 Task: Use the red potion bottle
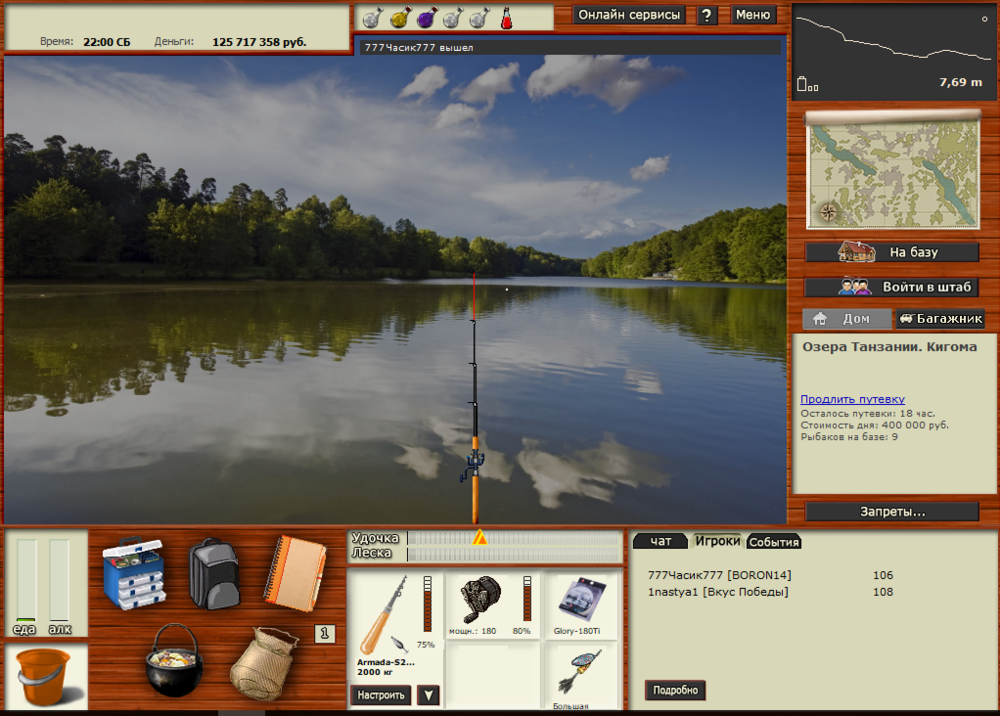(506, 17)
